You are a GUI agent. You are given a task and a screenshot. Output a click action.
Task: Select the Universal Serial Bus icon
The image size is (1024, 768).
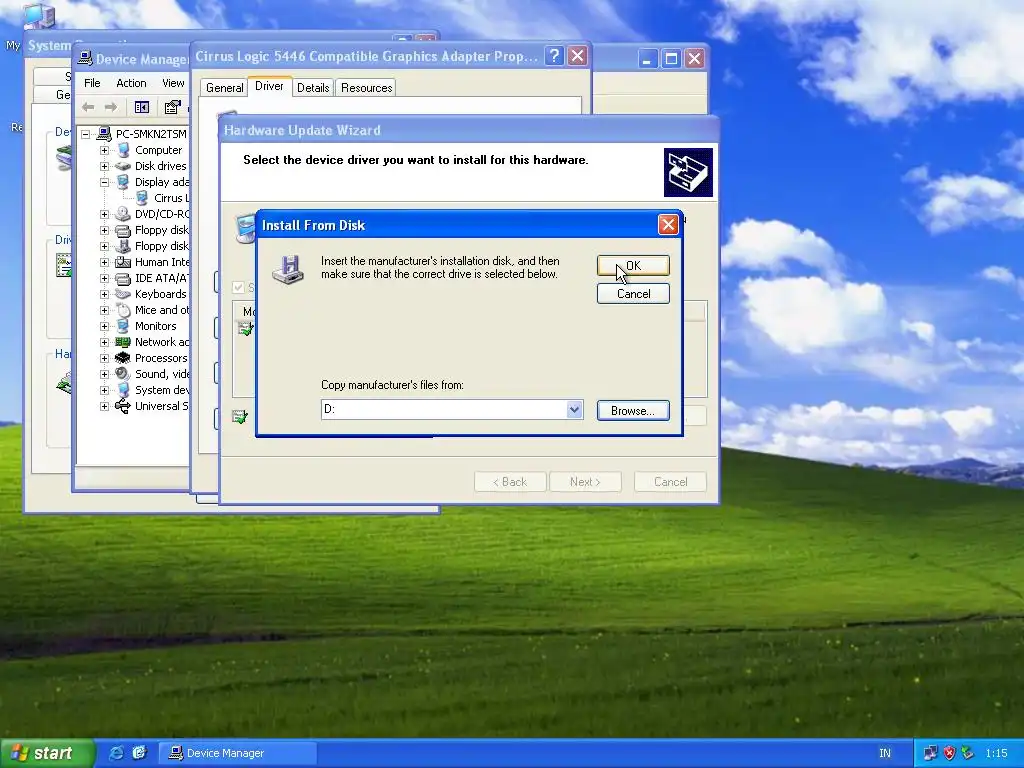point(123,406)
